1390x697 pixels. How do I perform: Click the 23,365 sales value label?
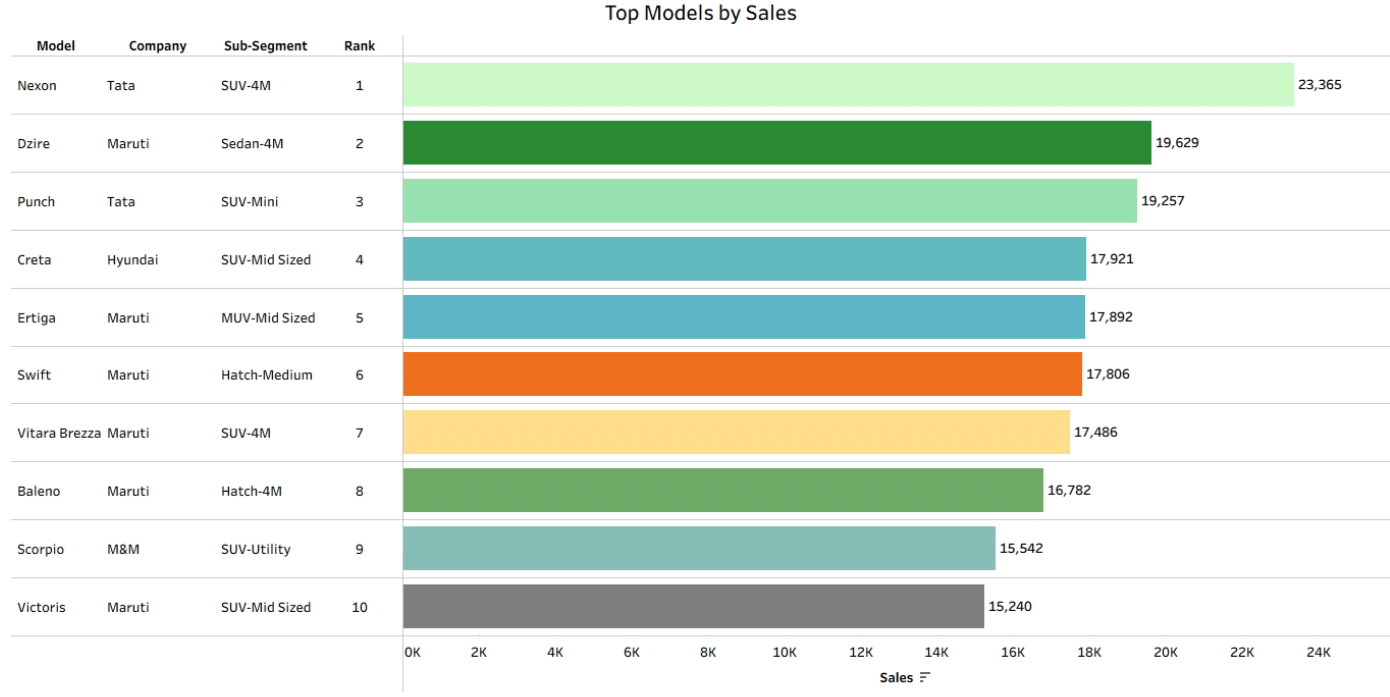[x=1319, y=85]
